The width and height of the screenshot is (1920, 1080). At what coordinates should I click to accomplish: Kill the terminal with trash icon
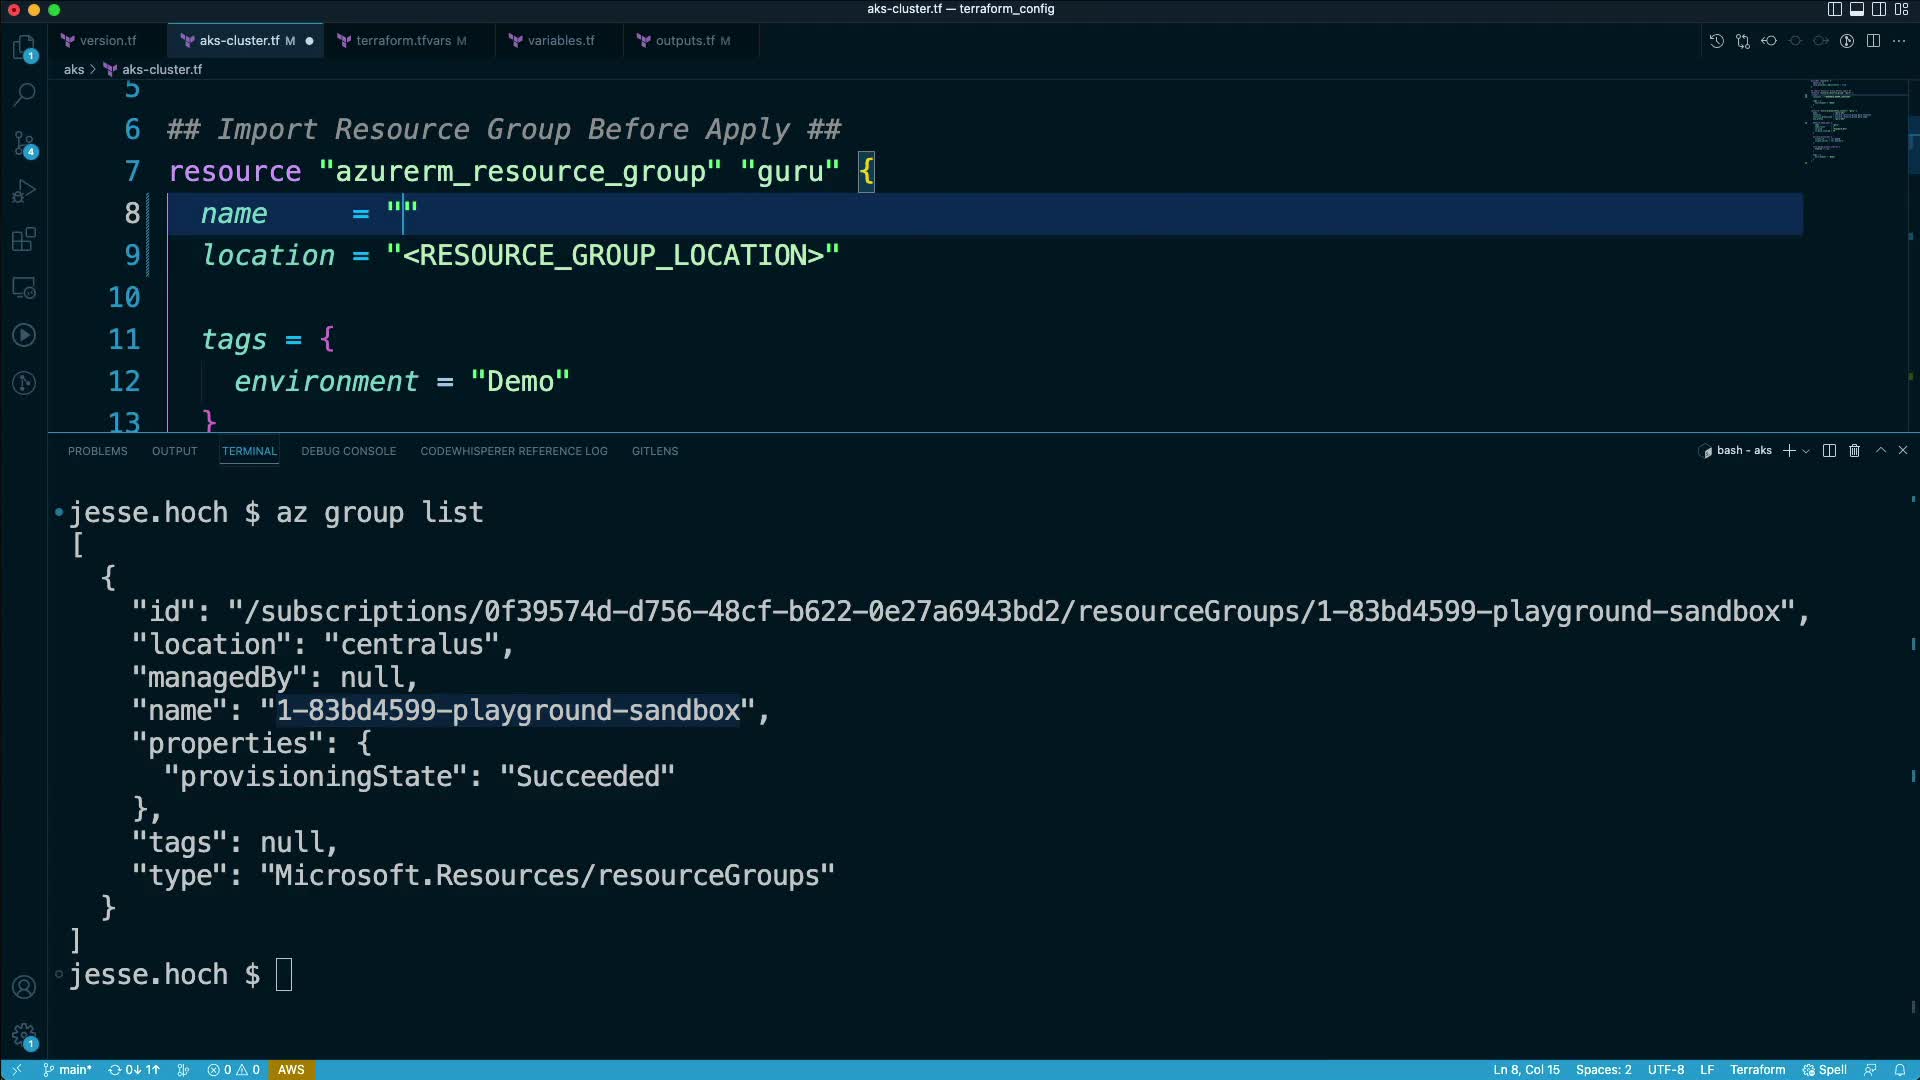[1854, 451]
